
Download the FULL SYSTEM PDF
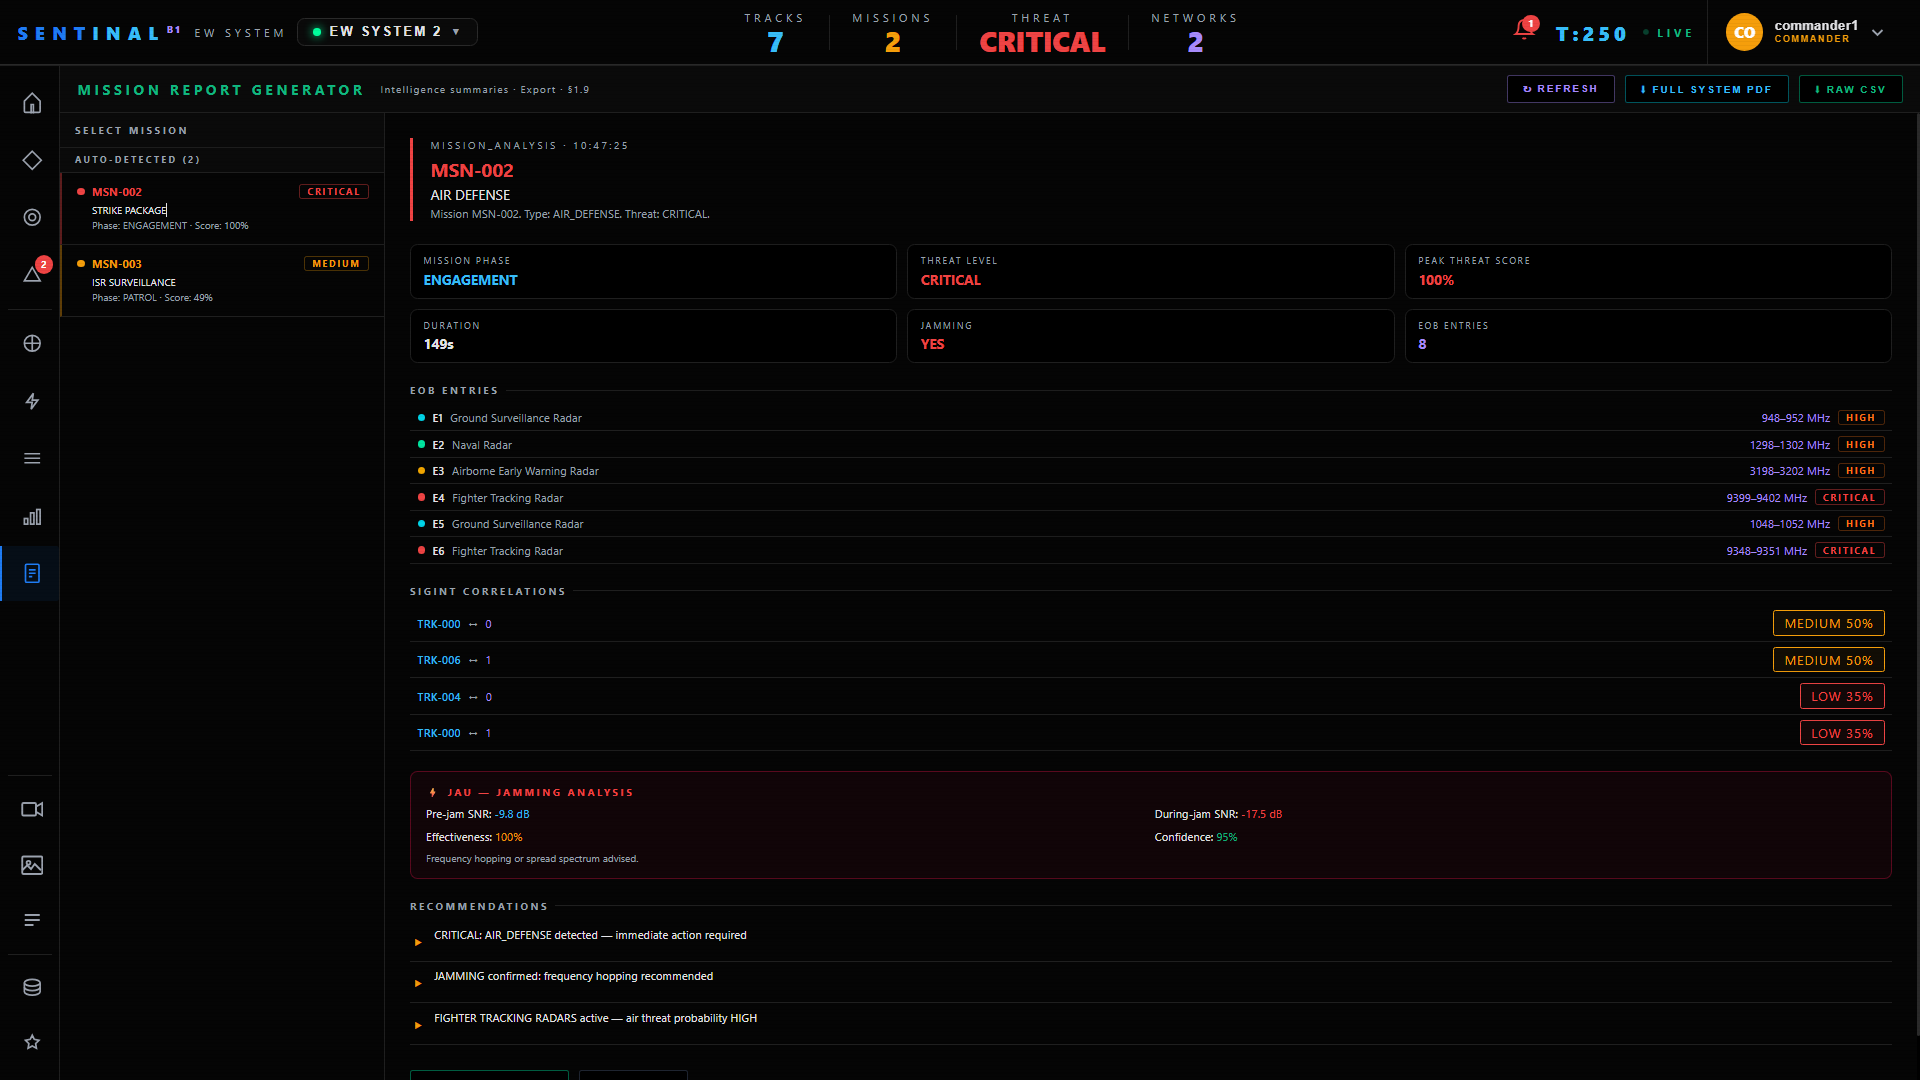pyautogui.click(x=1706, y=89)
